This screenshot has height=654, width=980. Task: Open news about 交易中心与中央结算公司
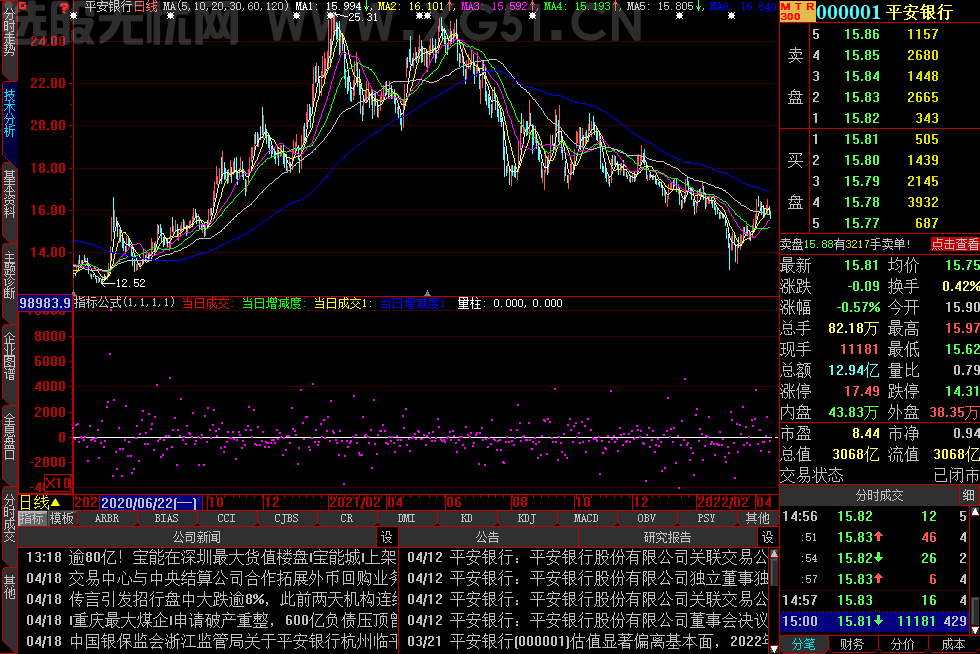click(x=211, y=578)
